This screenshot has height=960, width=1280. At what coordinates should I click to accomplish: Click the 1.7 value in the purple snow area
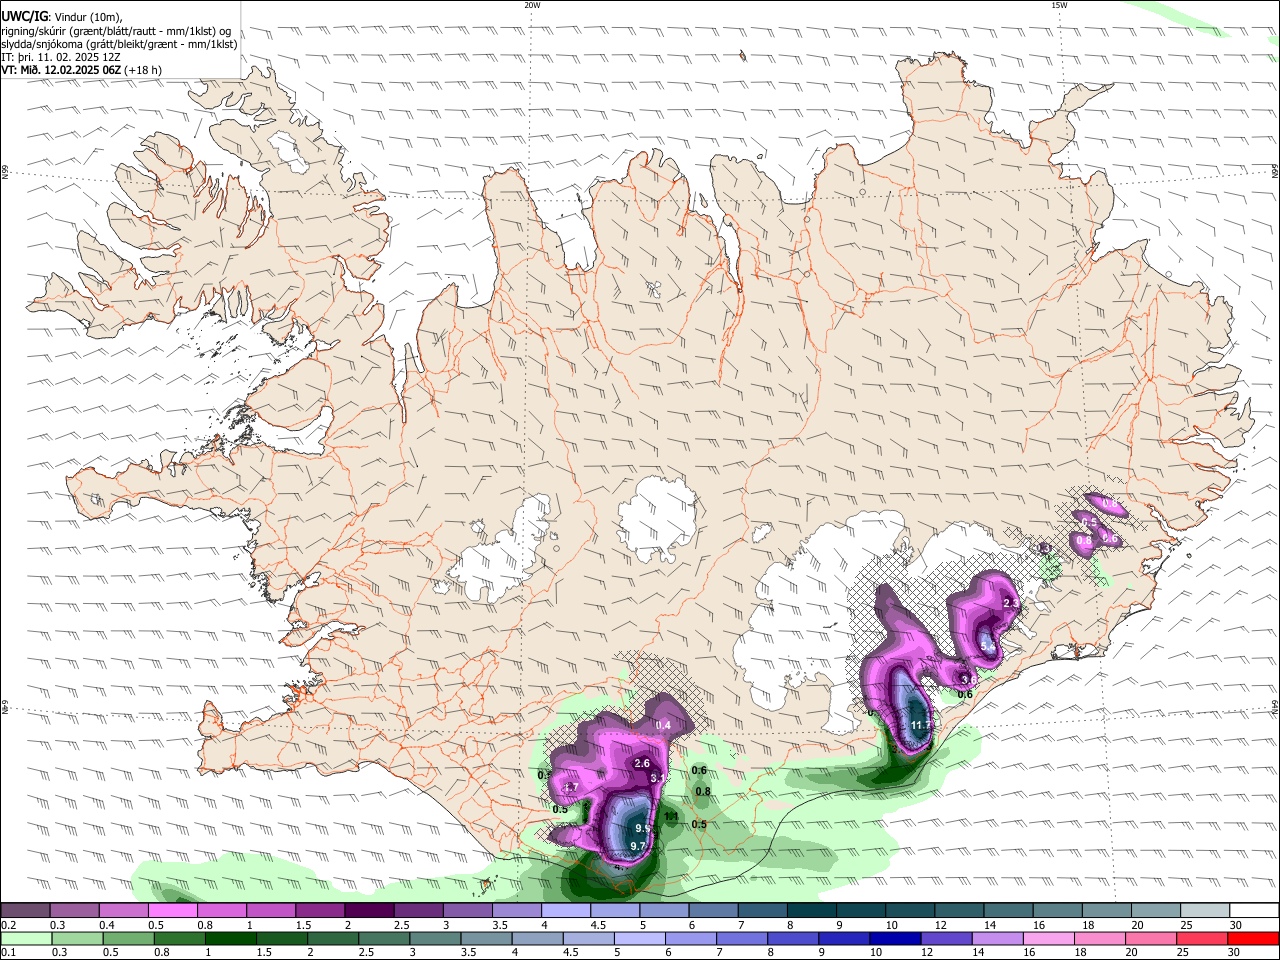pyautogui.click(x=572, y=787)
